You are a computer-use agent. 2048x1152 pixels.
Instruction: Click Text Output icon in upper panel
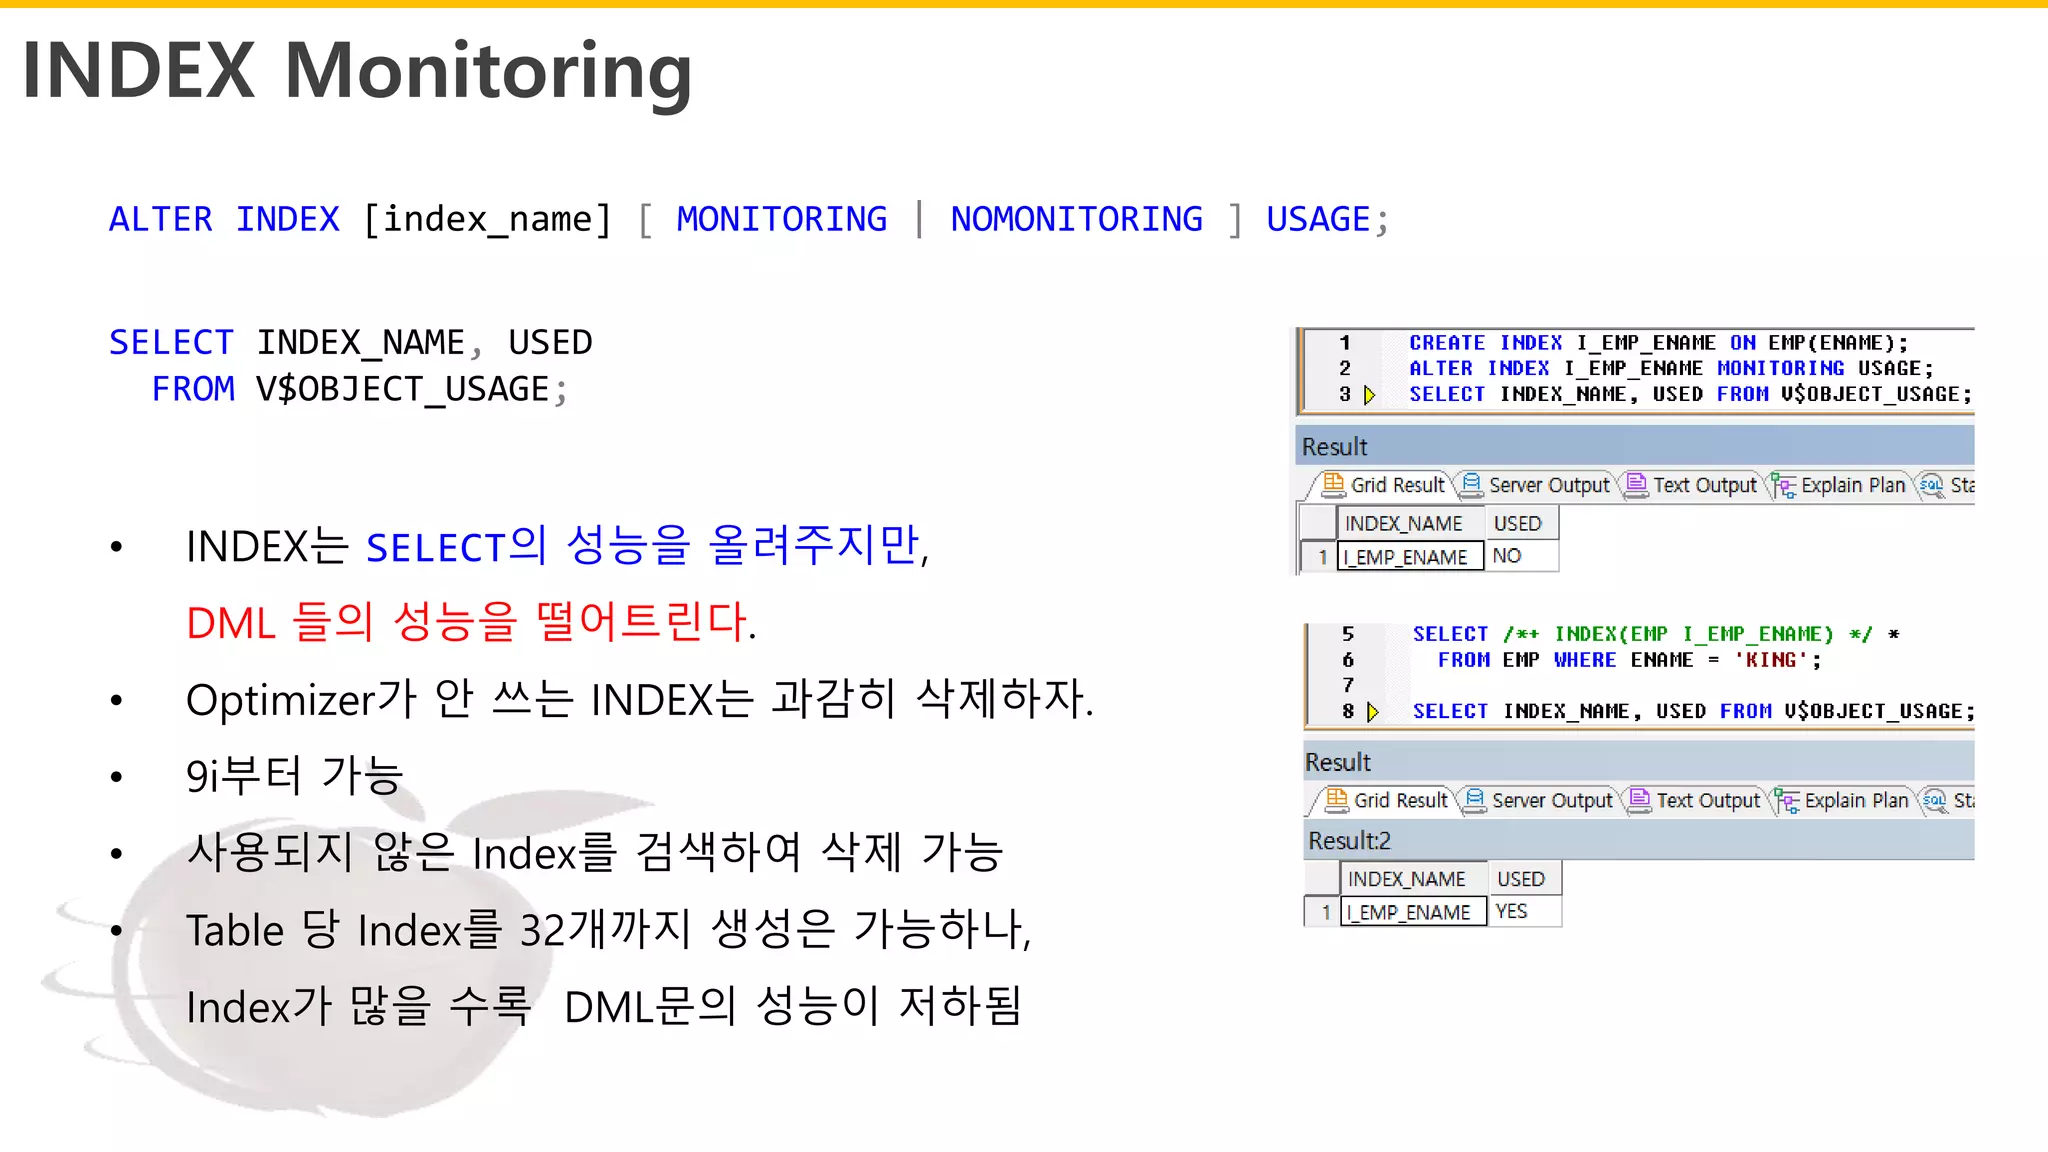point(1636,484)
